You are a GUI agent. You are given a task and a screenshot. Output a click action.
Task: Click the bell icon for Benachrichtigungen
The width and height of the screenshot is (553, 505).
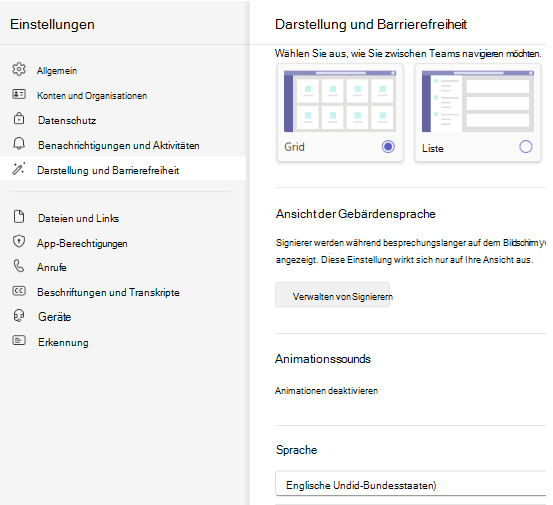pyautogui.click(x=19, y=144)
